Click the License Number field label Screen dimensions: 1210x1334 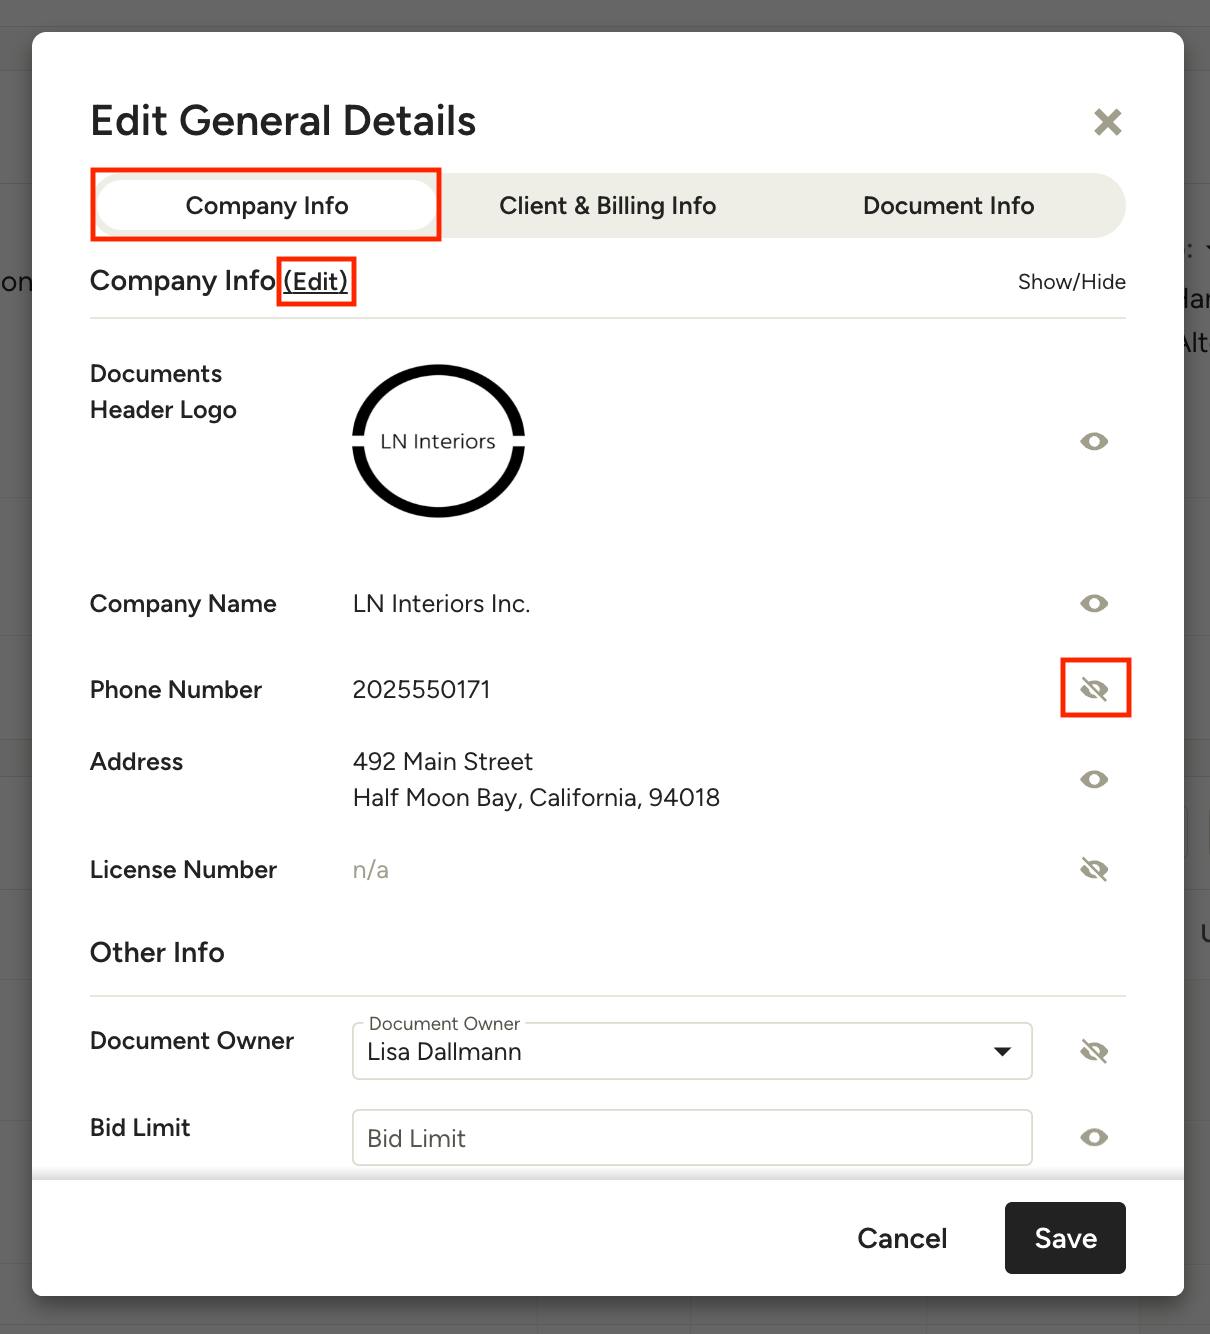click(183, 870)
